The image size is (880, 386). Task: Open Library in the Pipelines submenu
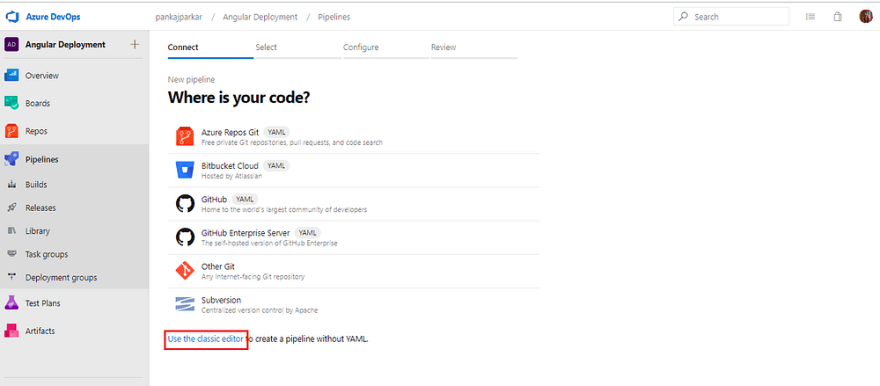tap(75, 231)
